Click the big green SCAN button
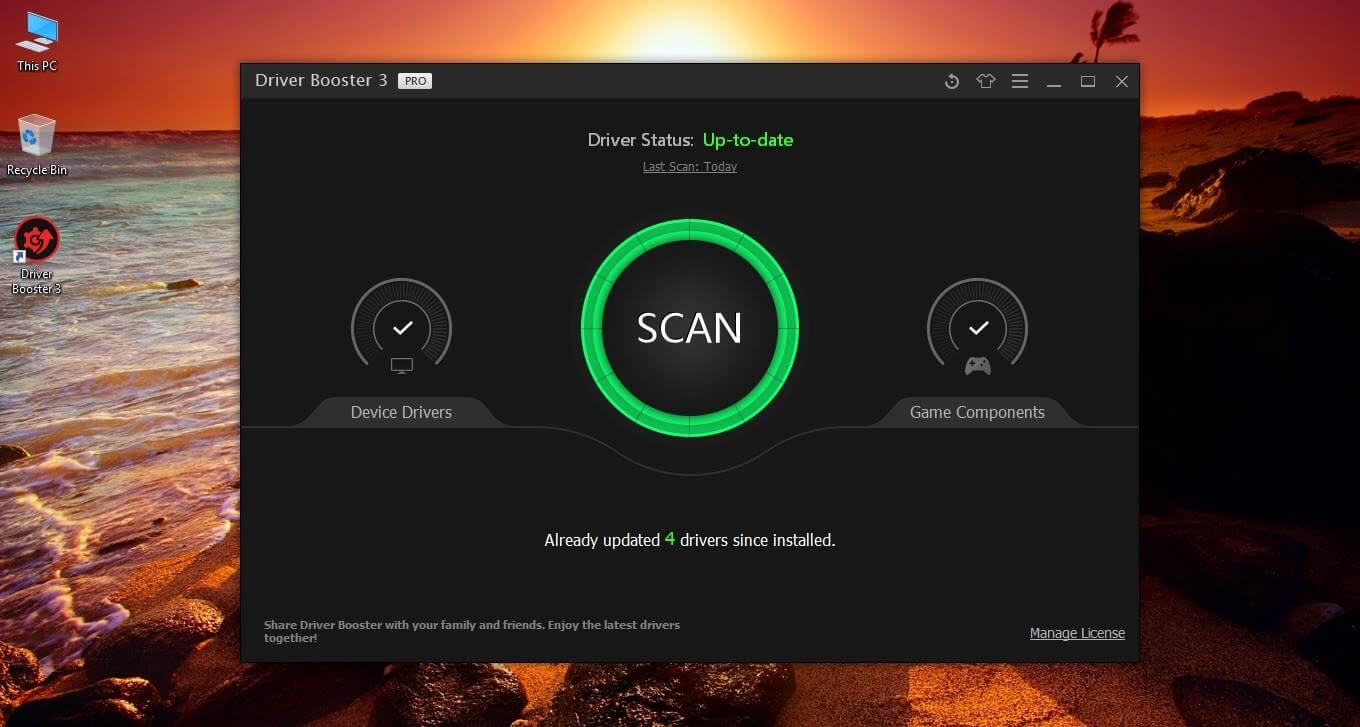The image size is (1360, 727). [690, 328]
